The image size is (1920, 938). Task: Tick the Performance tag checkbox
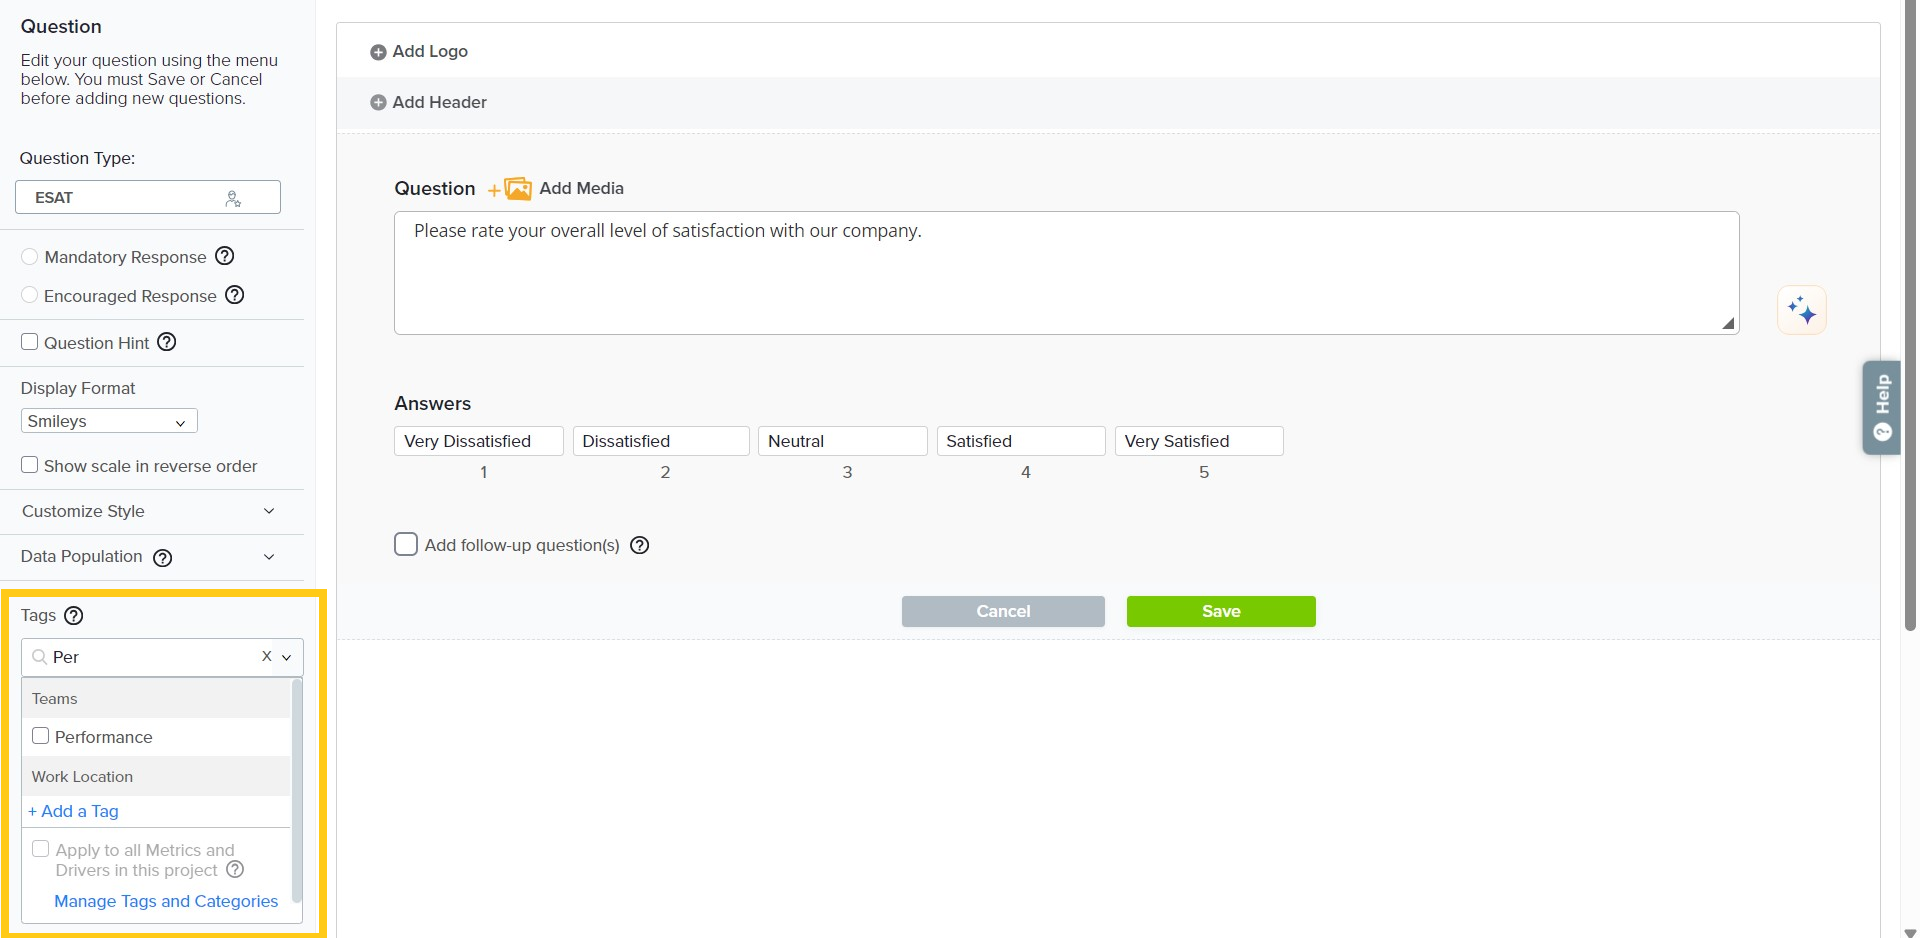[x=41, y=737]
